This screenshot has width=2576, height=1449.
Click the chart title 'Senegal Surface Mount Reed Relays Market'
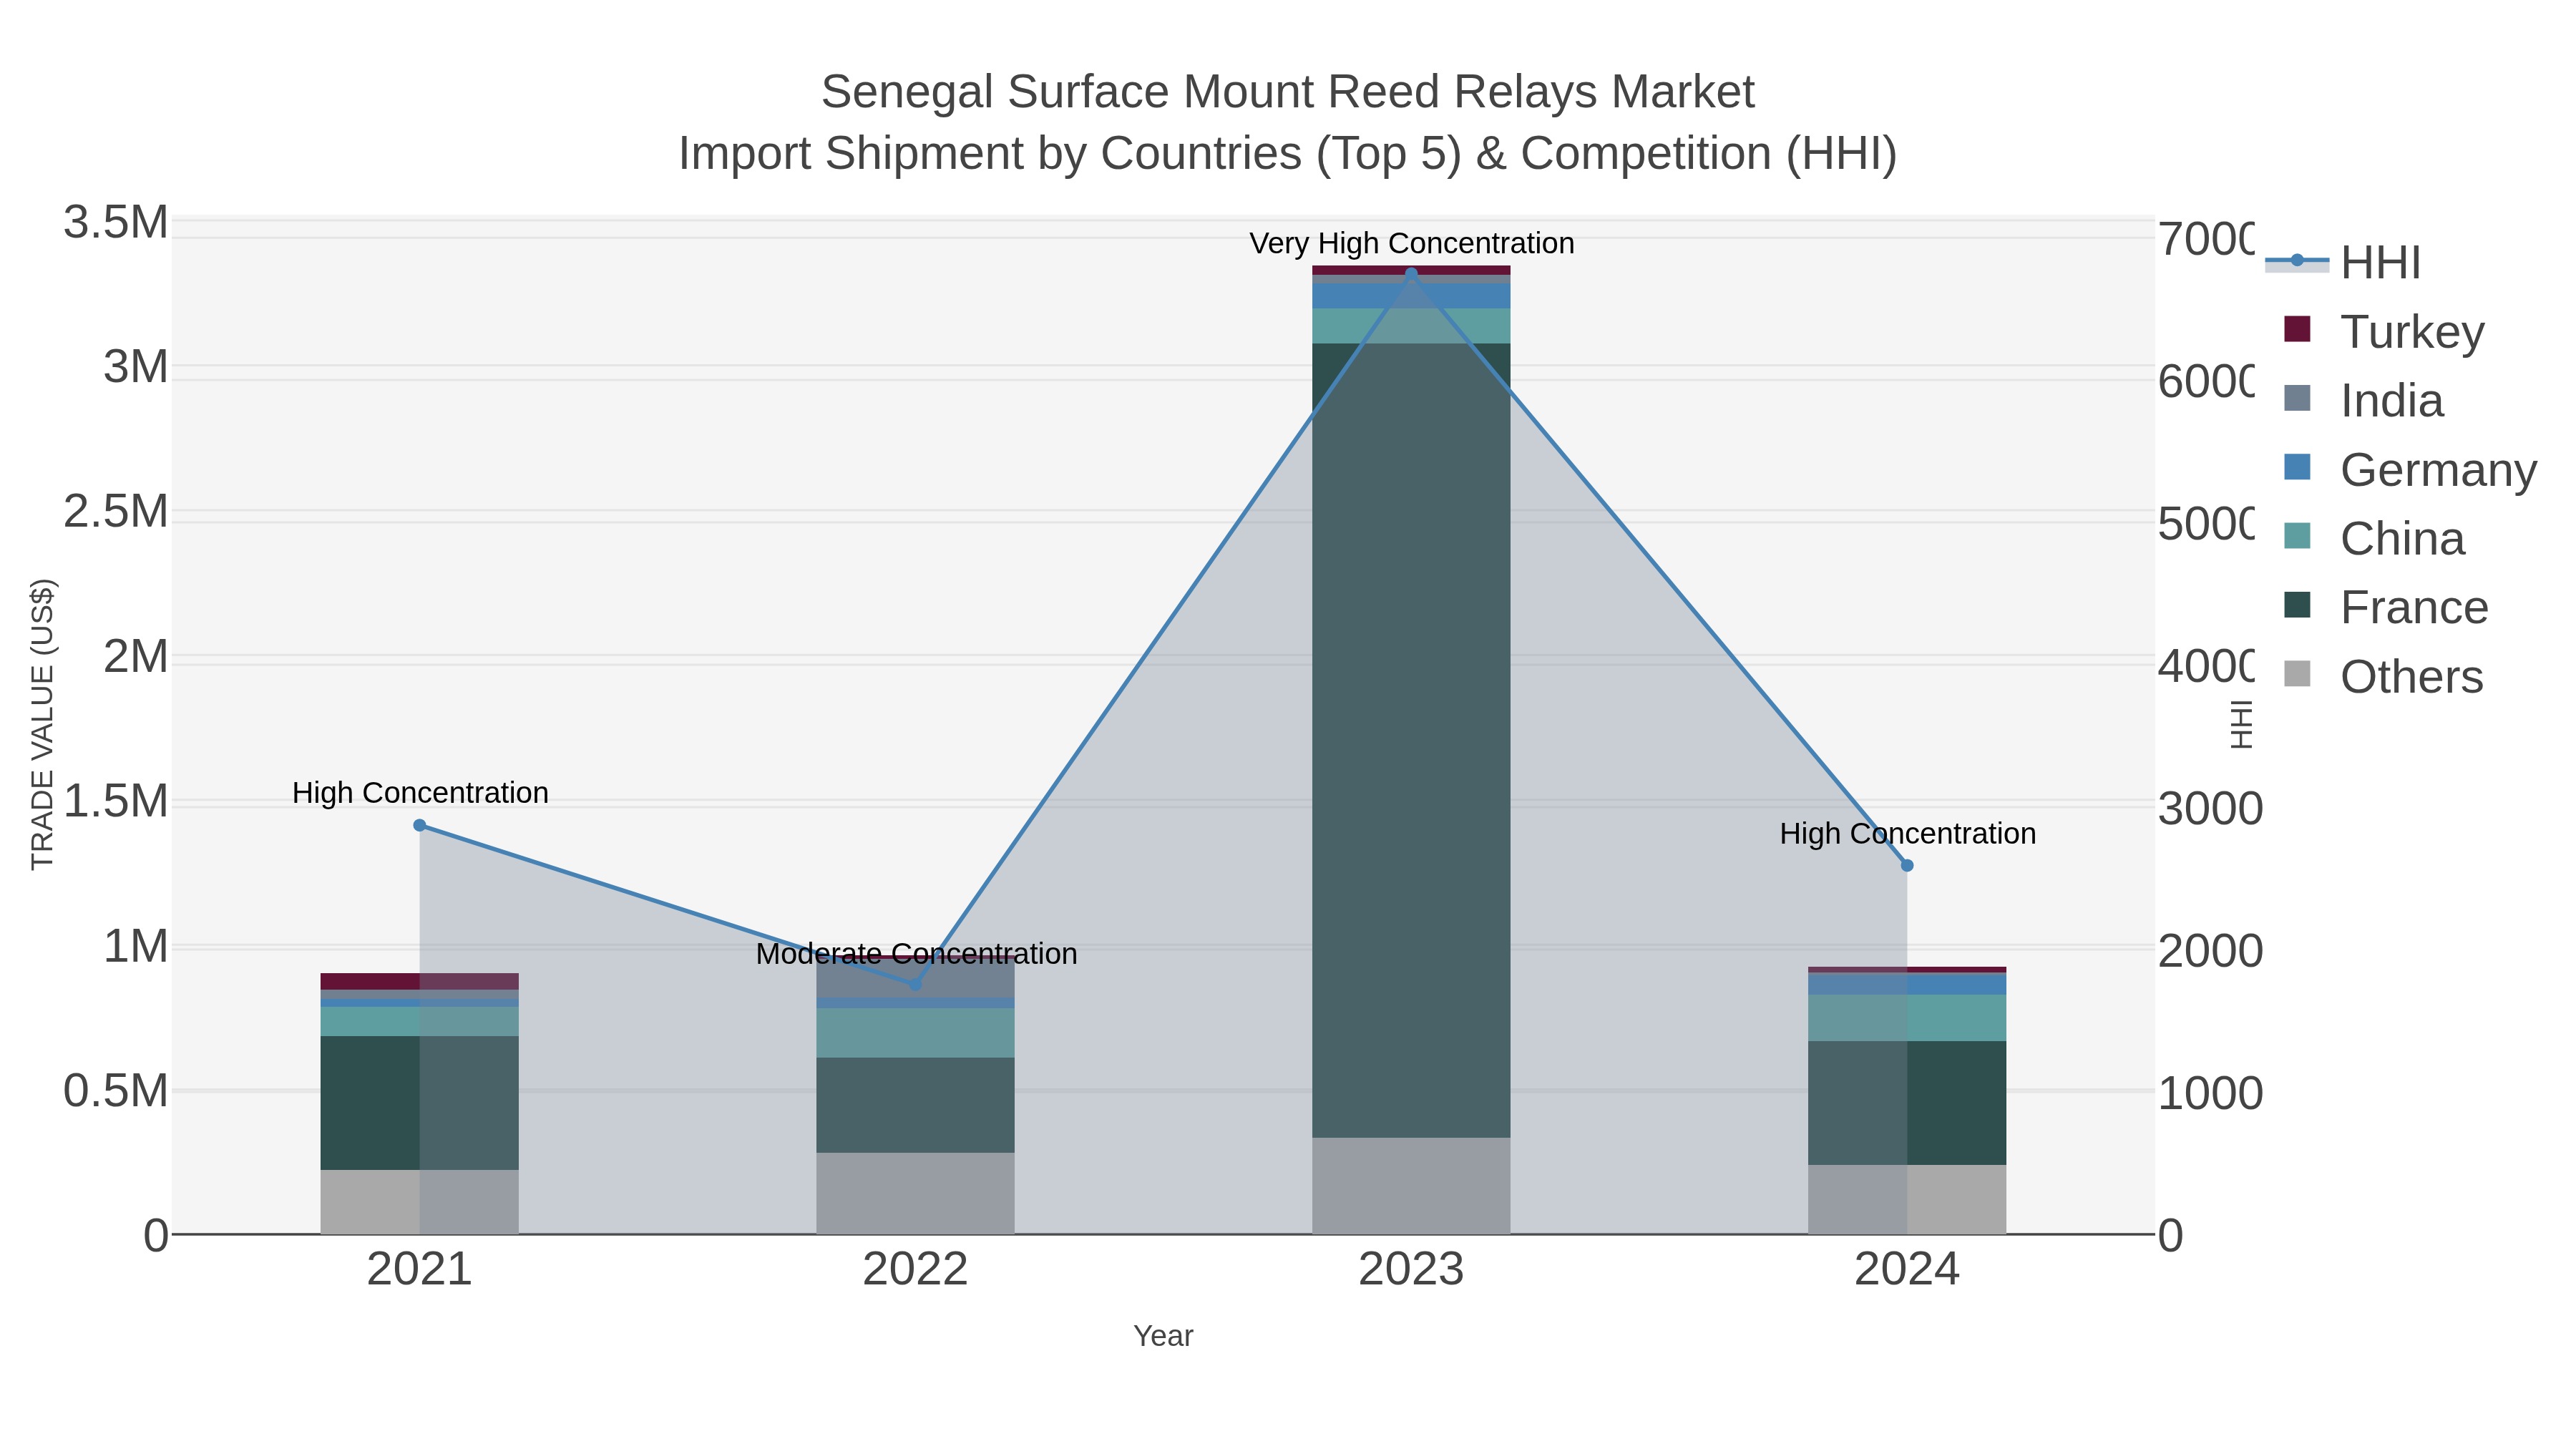1288,92
